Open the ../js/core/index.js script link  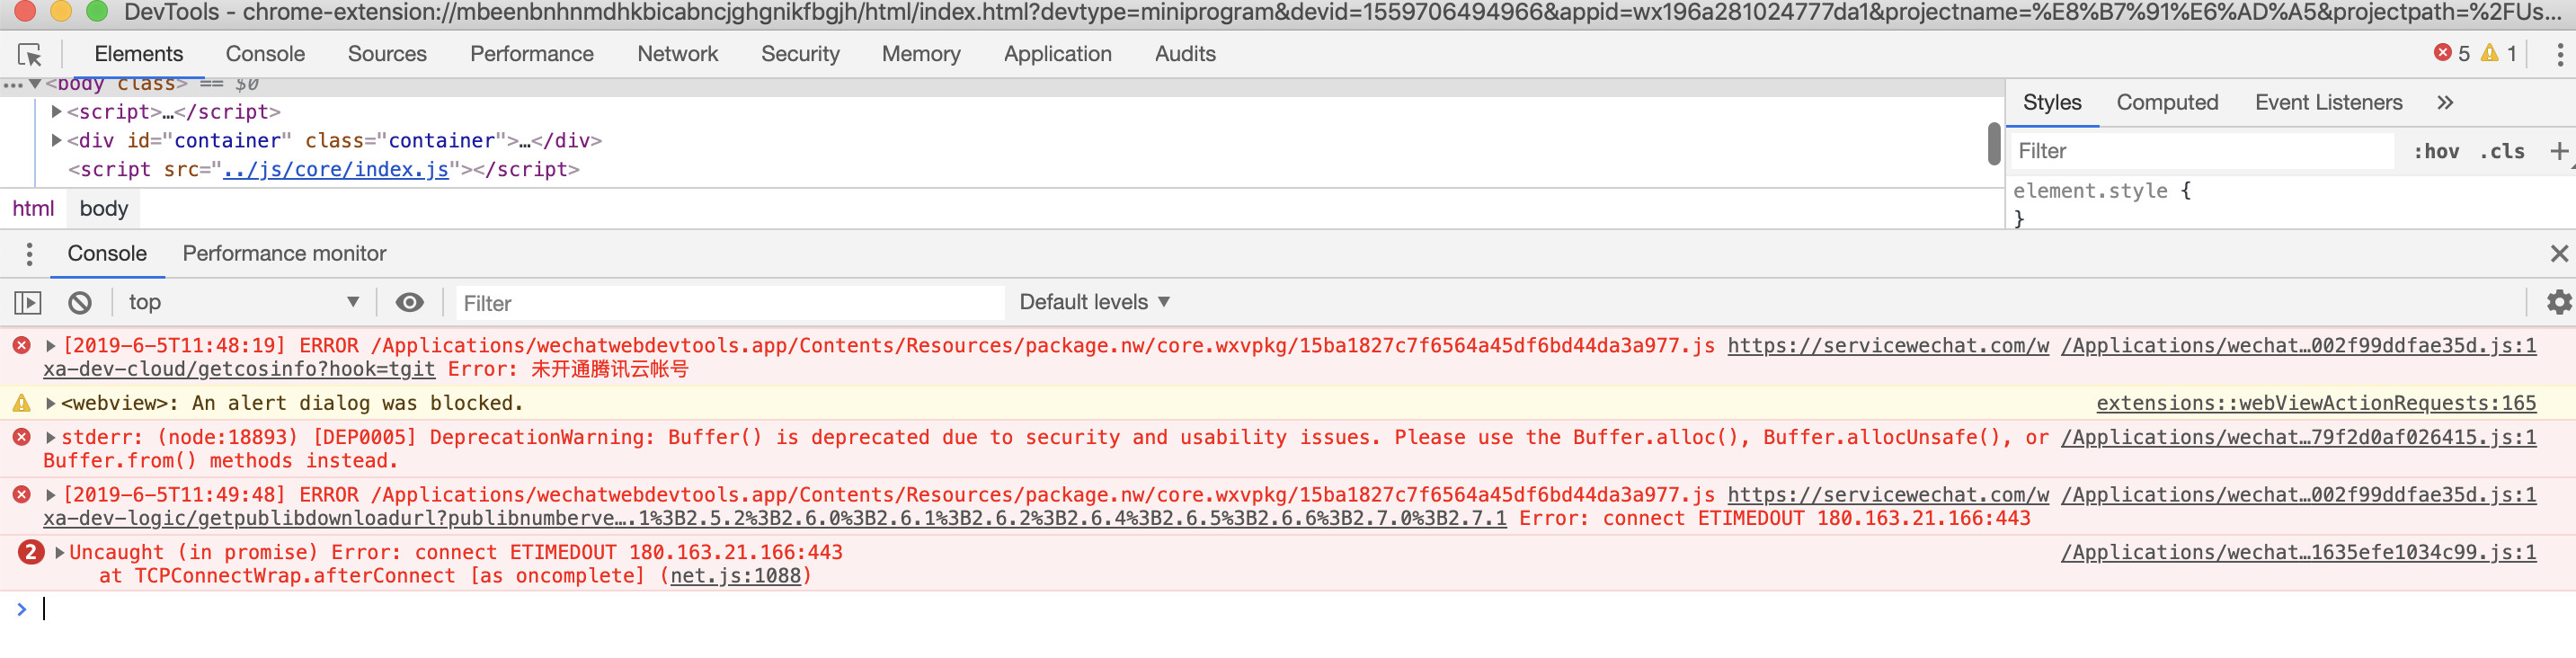tap(335, 170)
